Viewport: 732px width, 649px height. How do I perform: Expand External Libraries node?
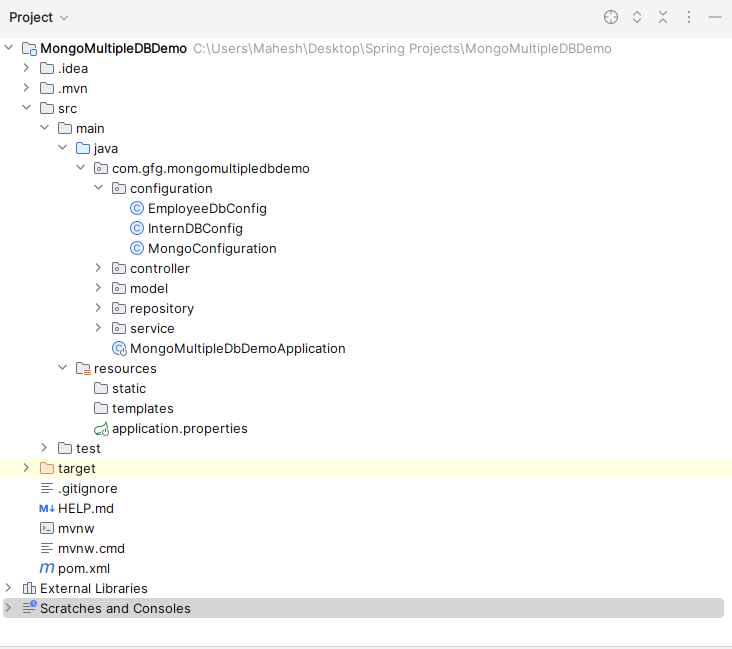point(8,588)
